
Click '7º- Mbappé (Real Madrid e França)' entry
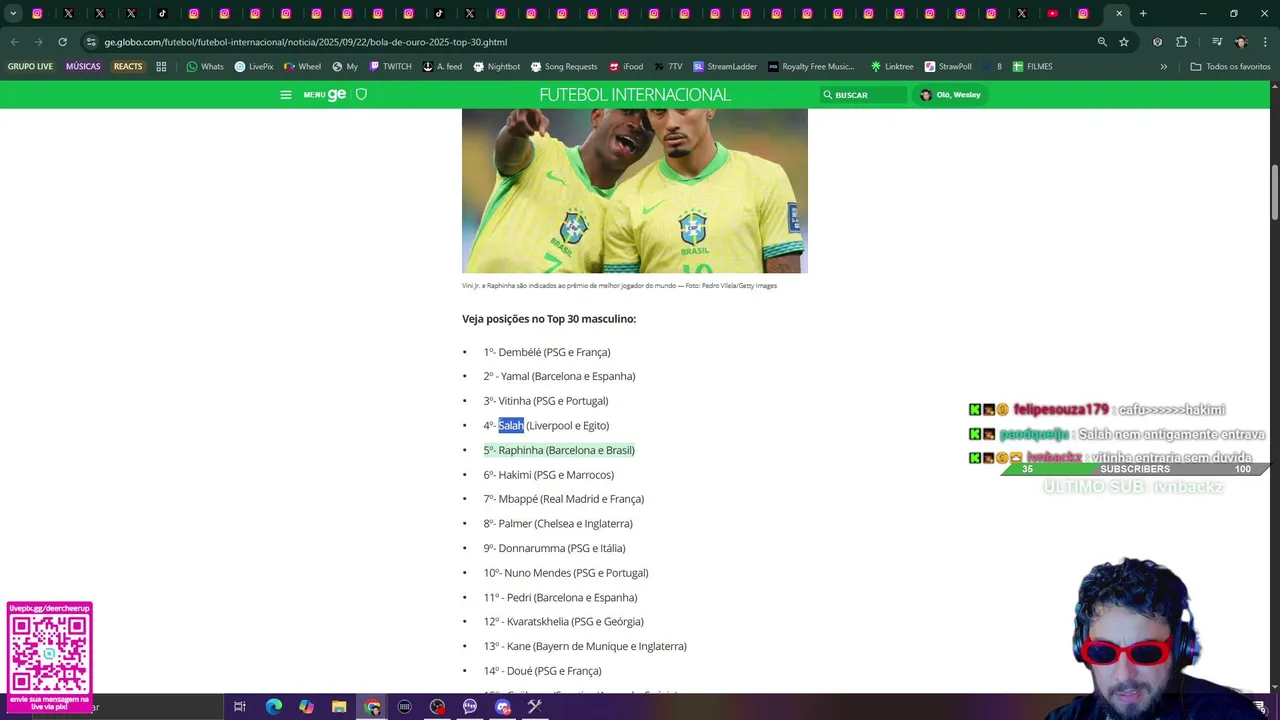coord(564,499)
